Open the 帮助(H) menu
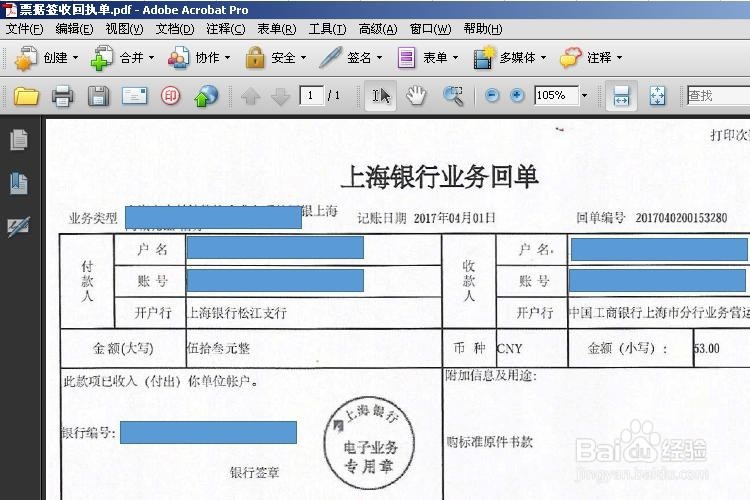 pyautogui.click(x=483, y=29)
